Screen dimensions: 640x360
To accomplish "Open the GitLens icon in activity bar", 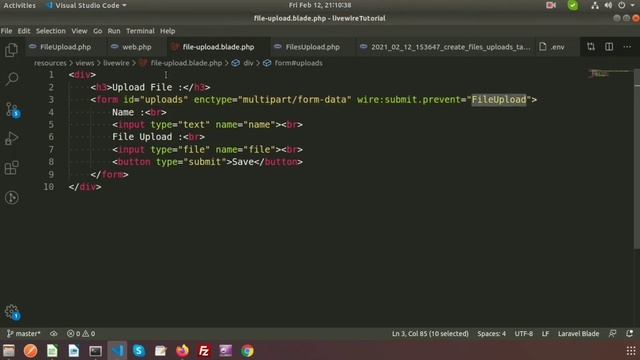I will [11, 198].
